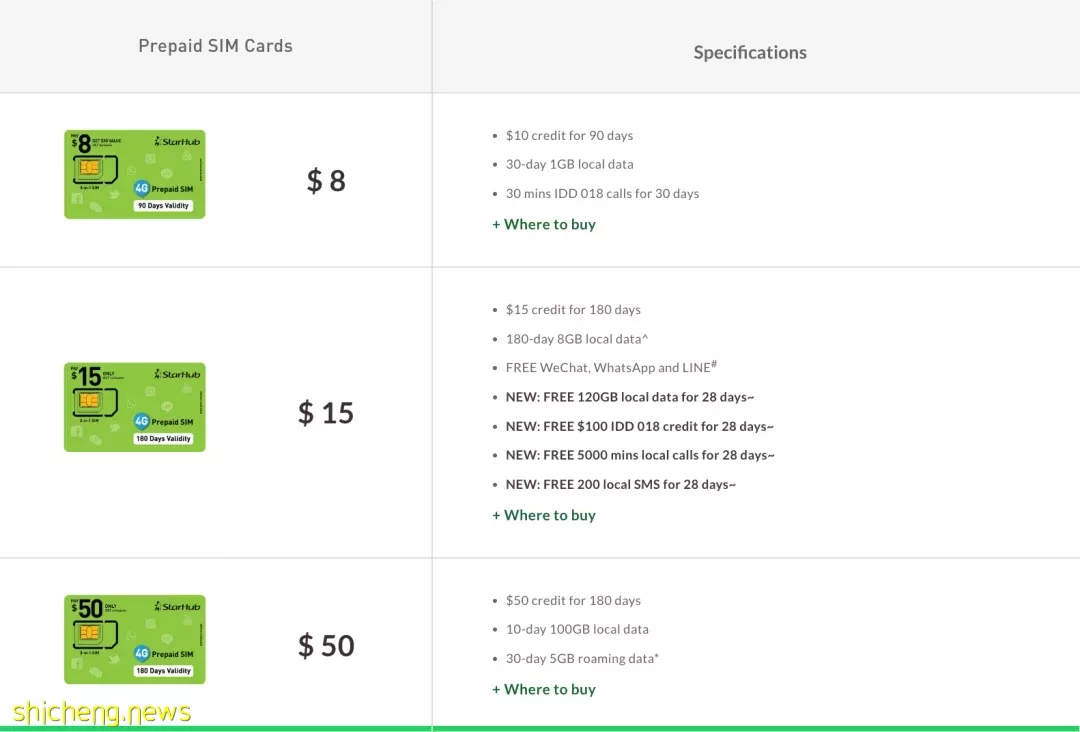This screenshot has height=732, width=1080.
Task: Click the 4G badge on $15 card
Action: (x=142, y=421)
